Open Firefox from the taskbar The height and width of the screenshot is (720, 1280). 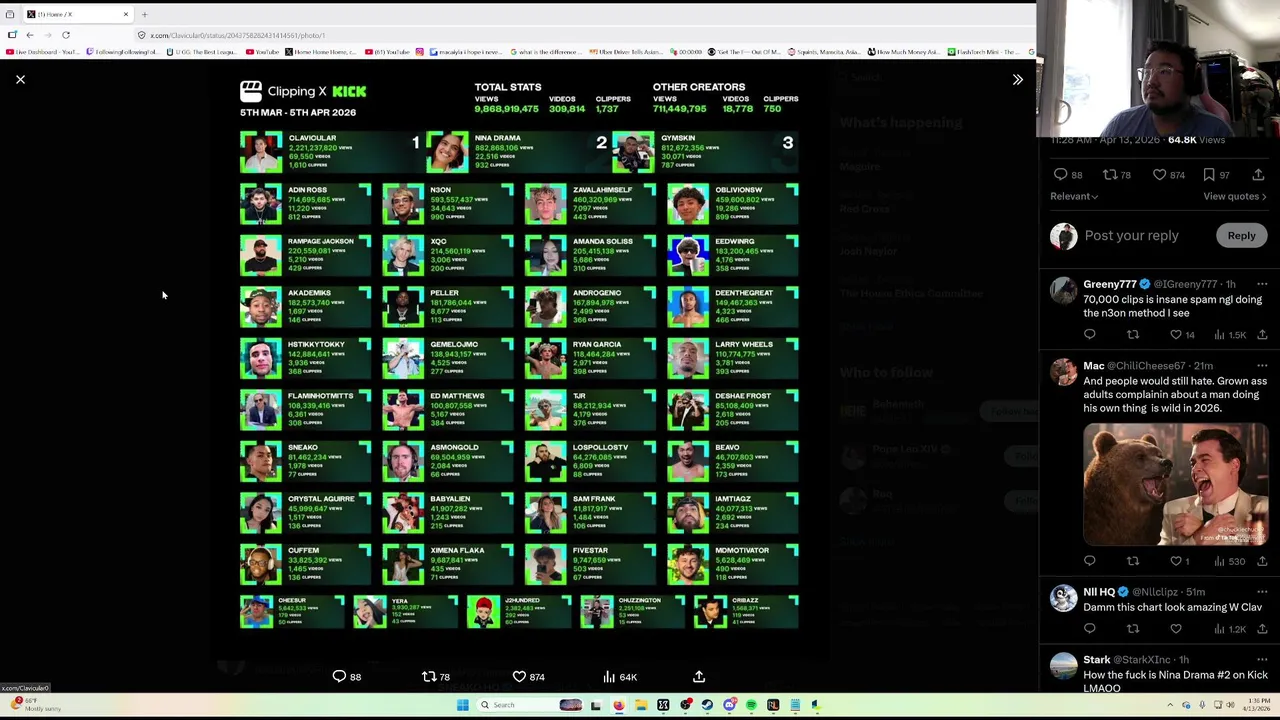point(619,705)
